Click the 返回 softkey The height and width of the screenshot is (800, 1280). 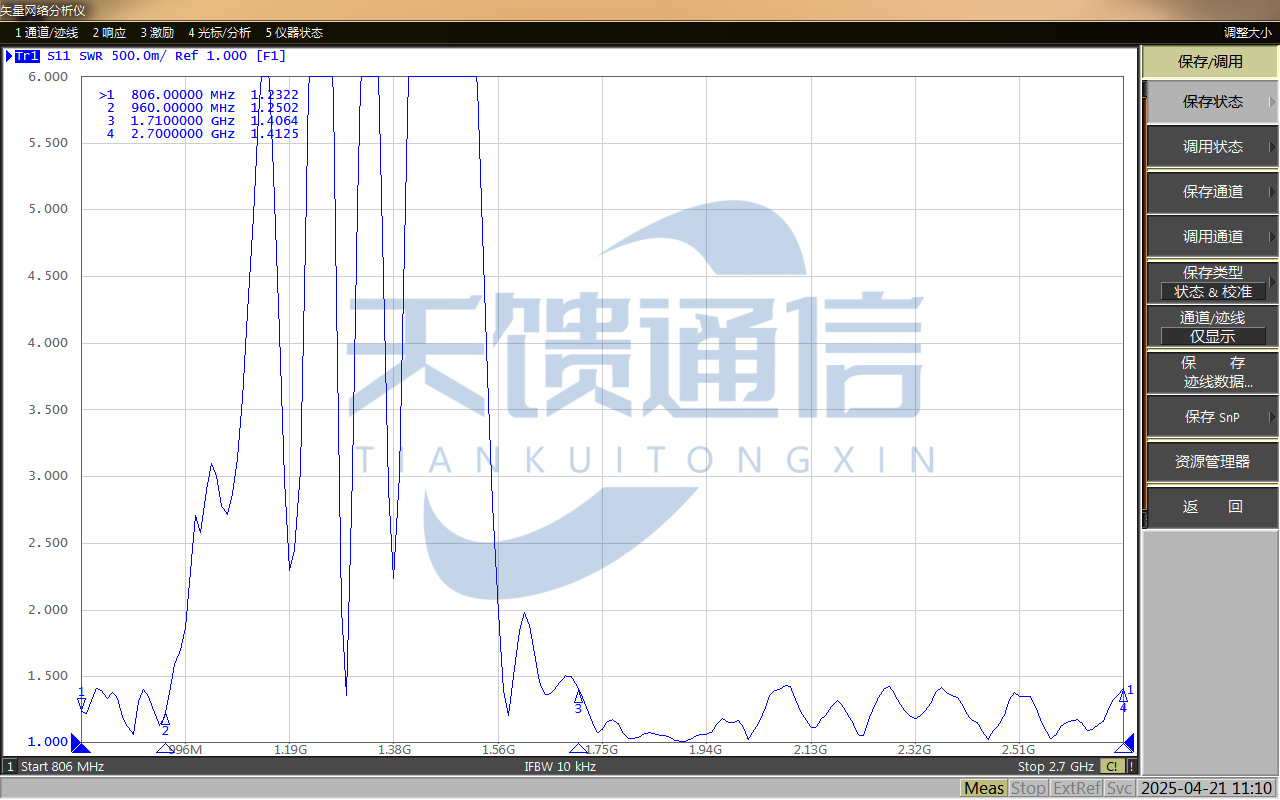tap(1212, 507)
